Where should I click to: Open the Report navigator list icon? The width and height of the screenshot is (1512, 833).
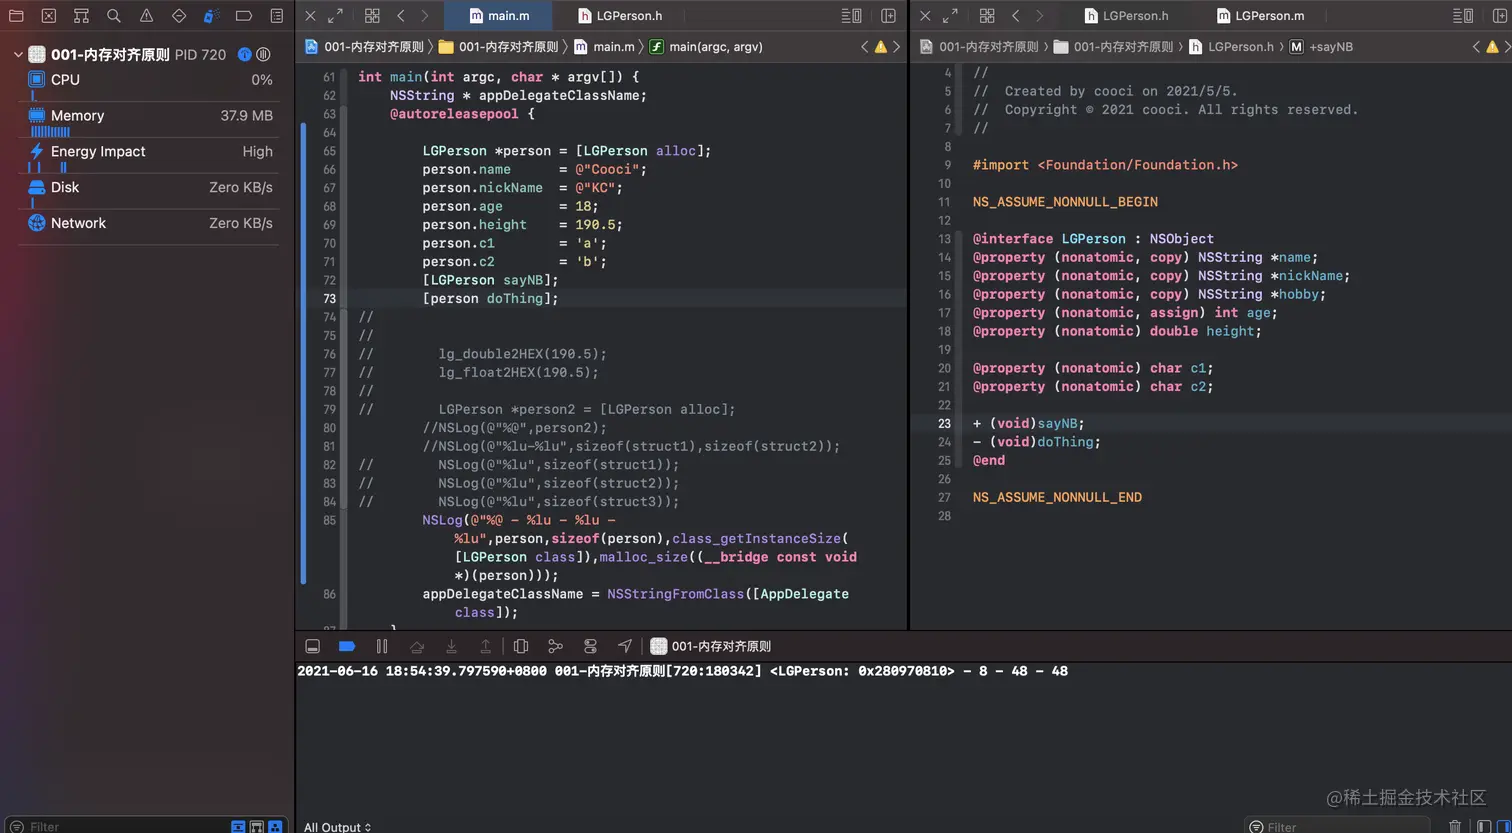[x=277, y=16]
